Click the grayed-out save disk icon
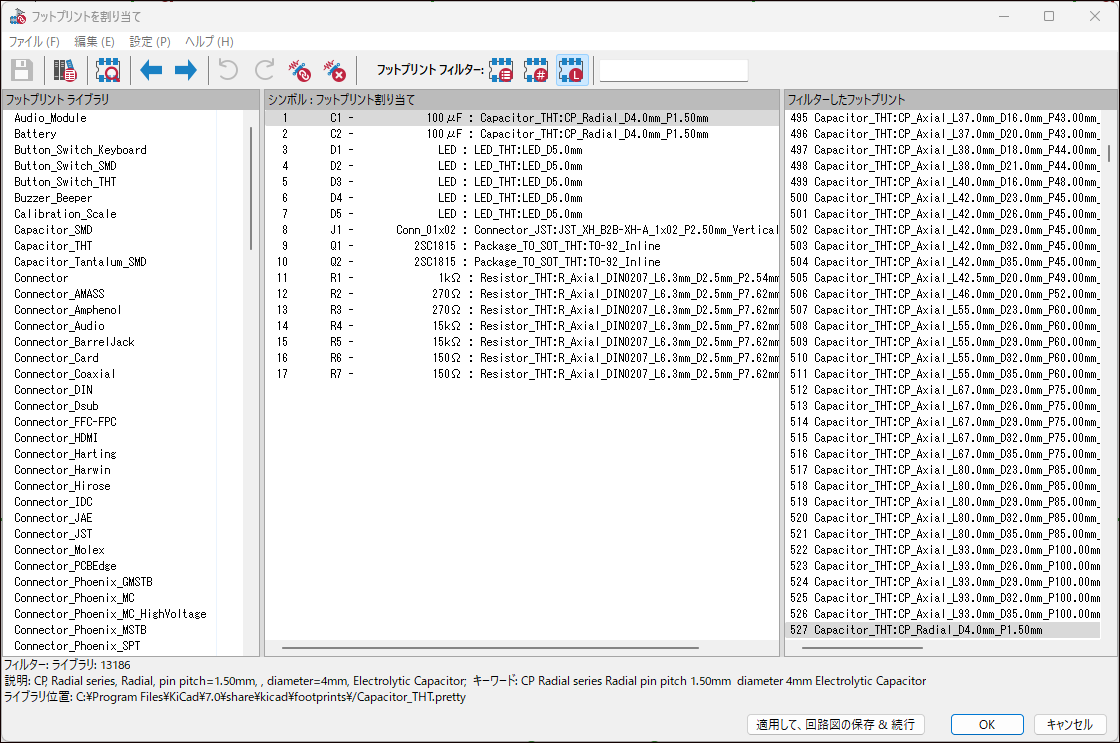Viewport: 1120px width, 743px height. [22, 70]
